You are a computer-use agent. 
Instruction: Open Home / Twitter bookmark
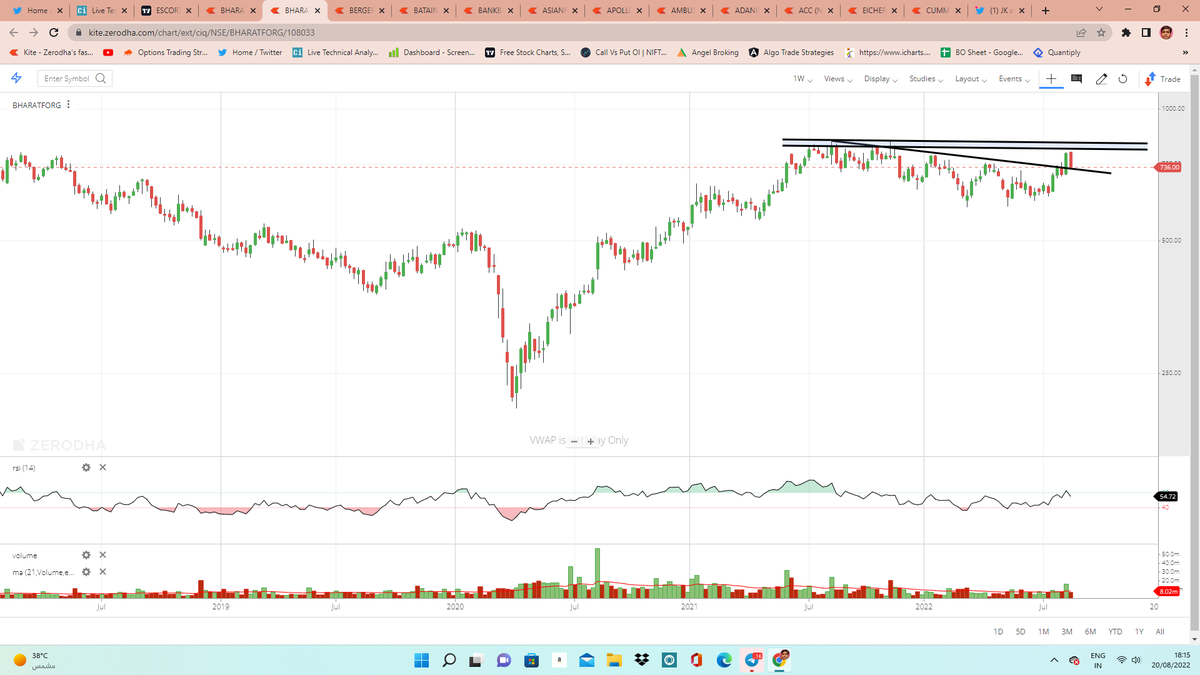point(250,52)
